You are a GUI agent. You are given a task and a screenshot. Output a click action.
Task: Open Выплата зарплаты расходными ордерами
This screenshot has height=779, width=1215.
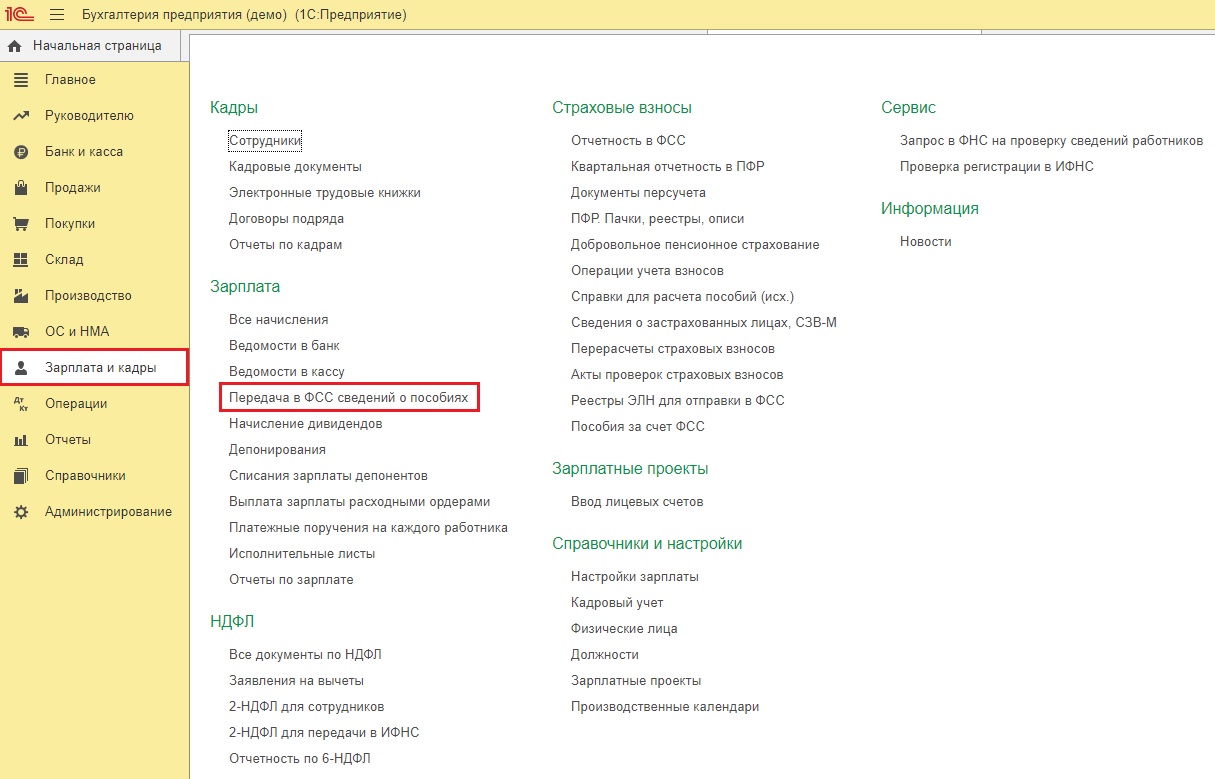point(359,502)
